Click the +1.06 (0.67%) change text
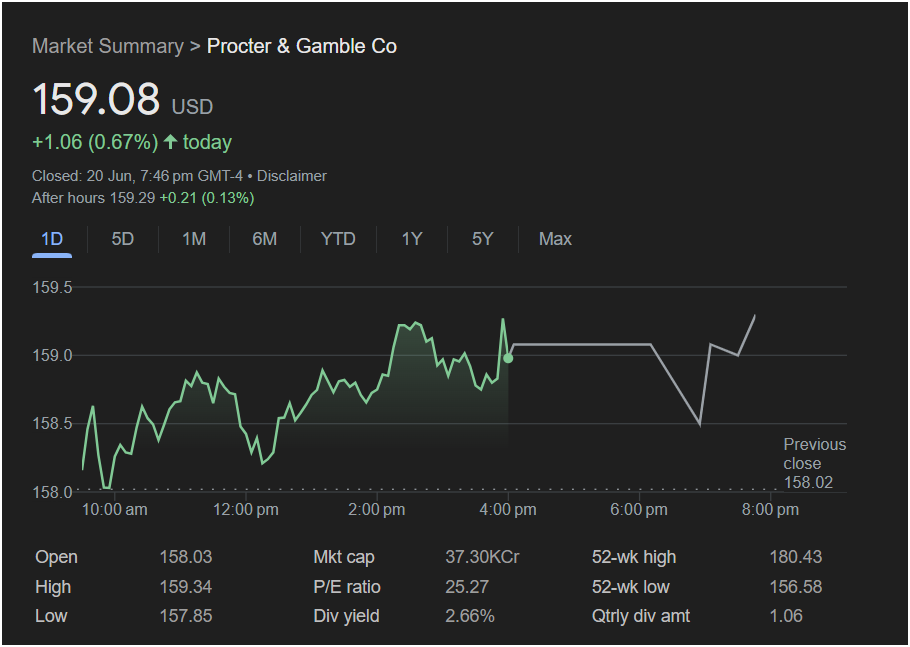The image size is (910, 647). pyautogui.click(x=95, y=142)
